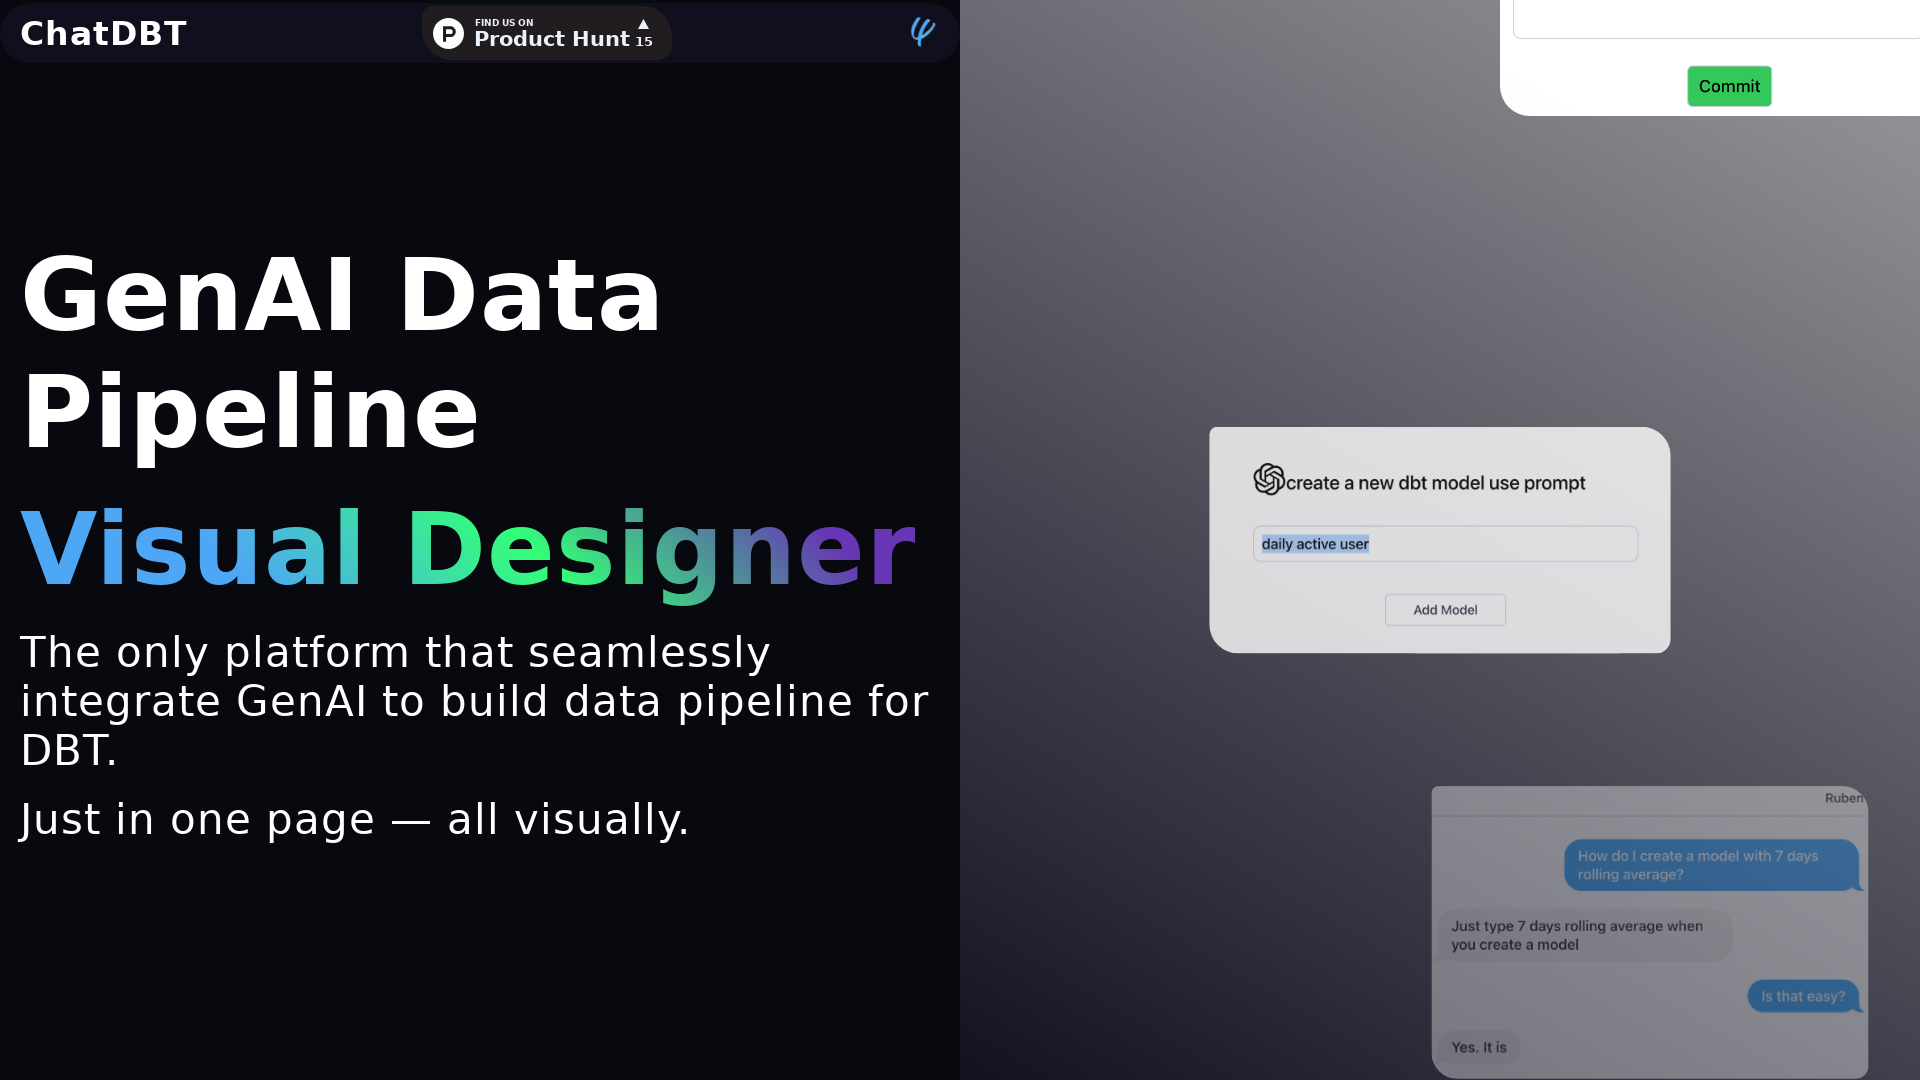The width and height of the screenshot is (1920, 1080).
Task: Click the Add Model button
Action: pos(1444,609)
